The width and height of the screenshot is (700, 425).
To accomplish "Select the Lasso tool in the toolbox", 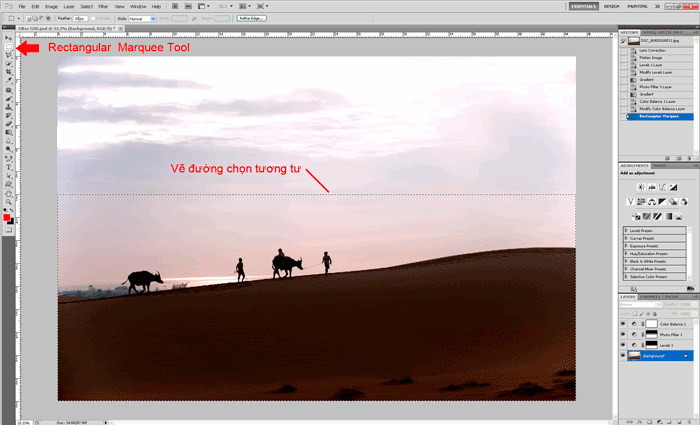I will tap(8, 55).
